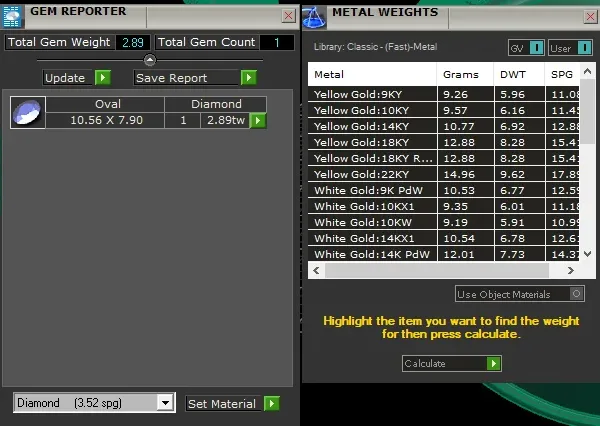Click the Oval shape cell
The width and height of the screenshot is (600, 426).
pos(105,104)
